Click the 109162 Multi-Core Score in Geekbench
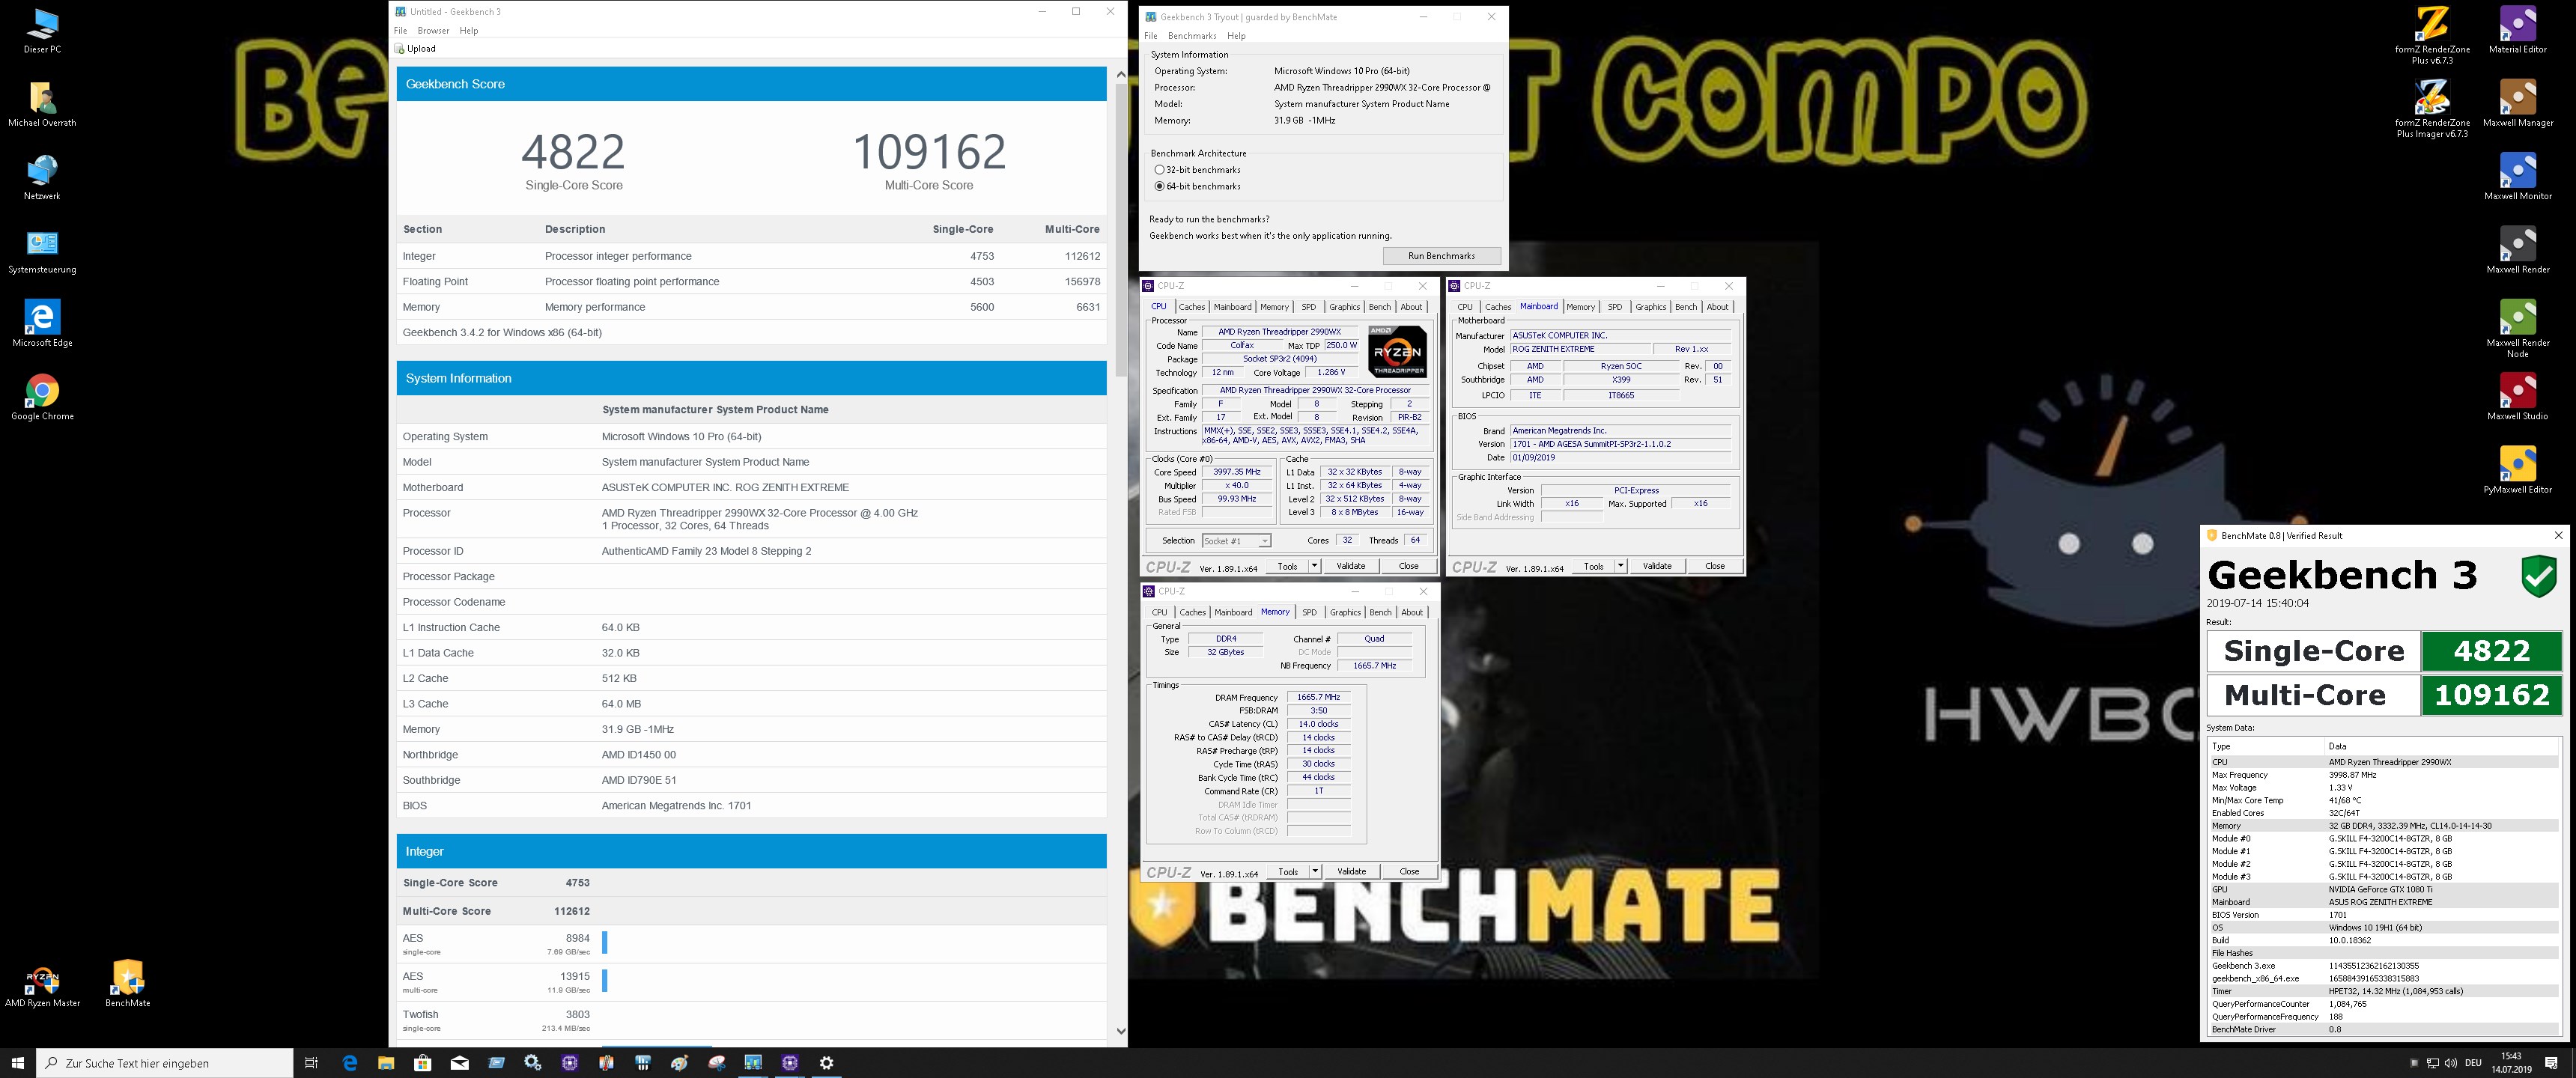The image size is (2576, 1078). pos(929,152)
